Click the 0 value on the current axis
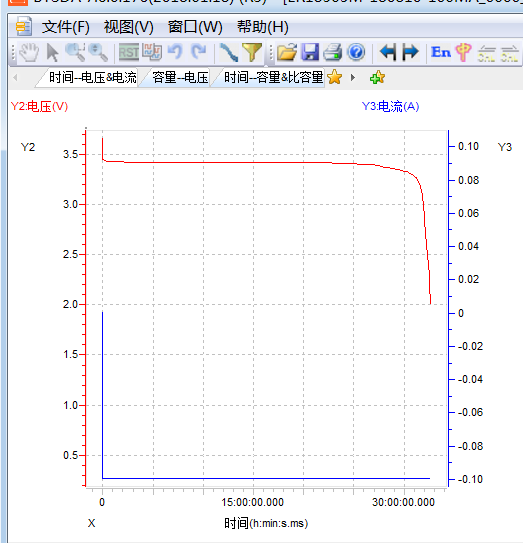Viewport: 523px width, 543px height. (x=461, y=313)
